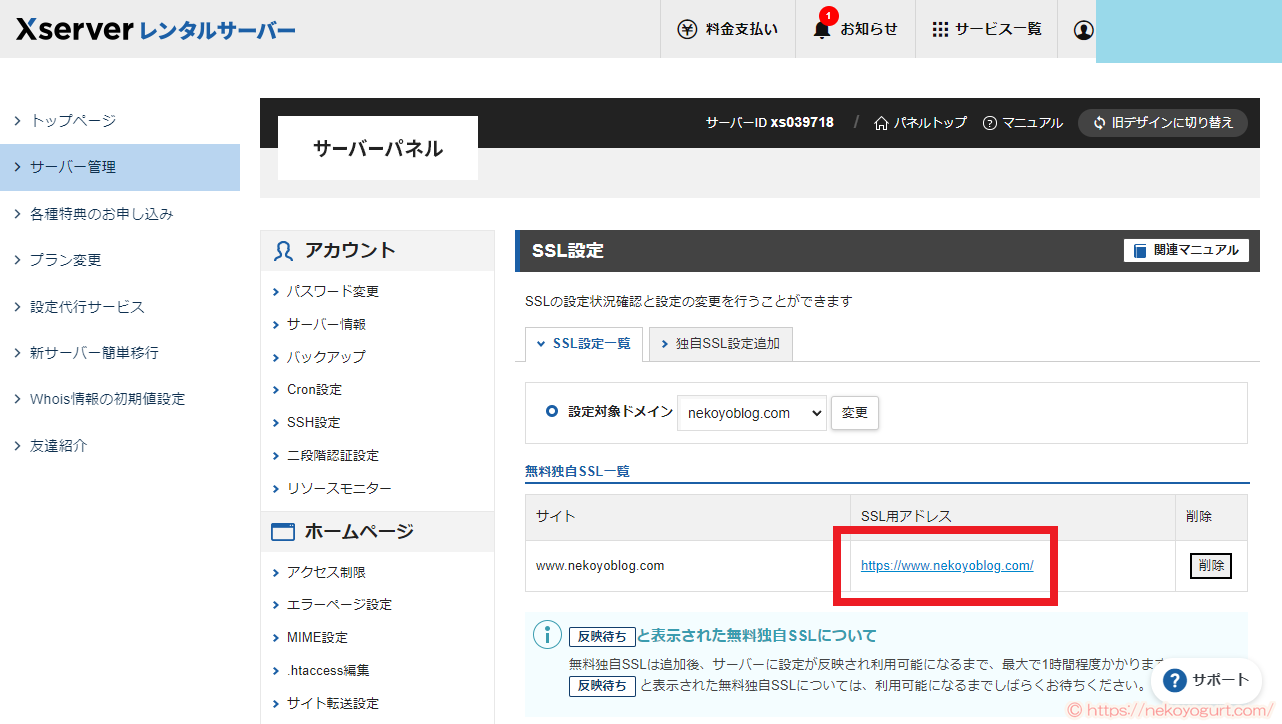Click the 関連マニュアル document icon
1282x724 pixels.
coord(1141,250)
